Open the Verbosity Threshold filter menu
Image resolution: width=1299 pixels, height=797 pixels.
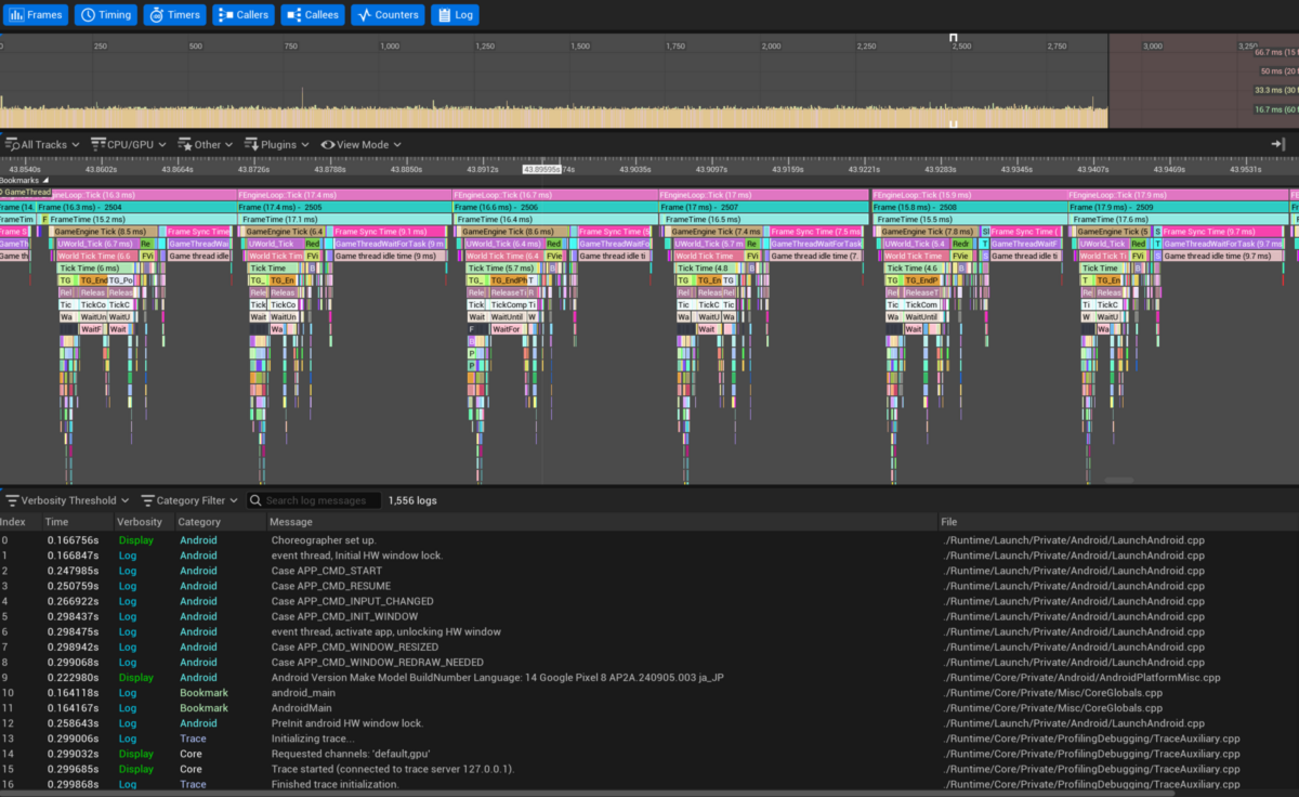click(67, 500)
